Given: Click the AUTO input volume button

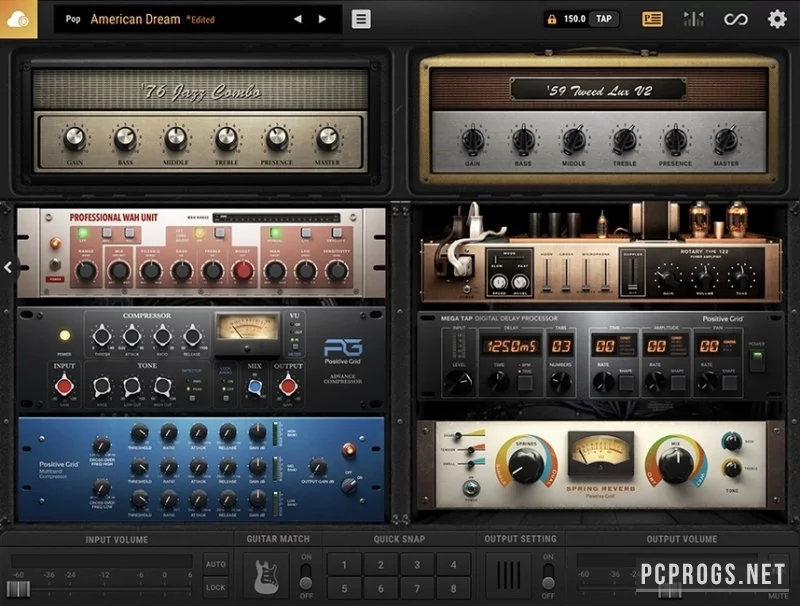Looking at the screenshot, I should (x=215, y=564).
